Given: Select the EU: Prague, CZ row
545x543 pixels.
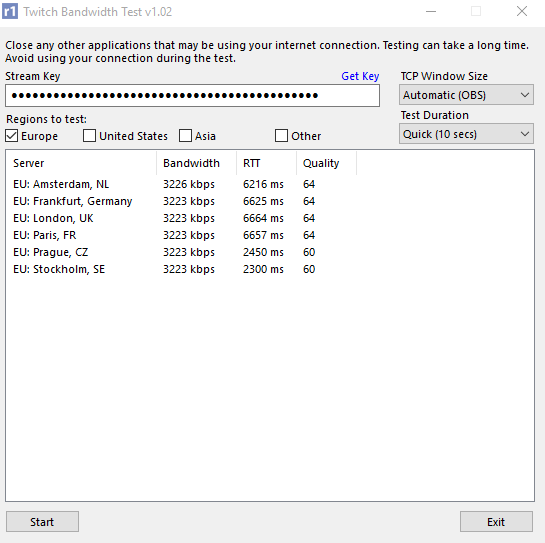Looking at the screenshot, I should tap(181, 252).
